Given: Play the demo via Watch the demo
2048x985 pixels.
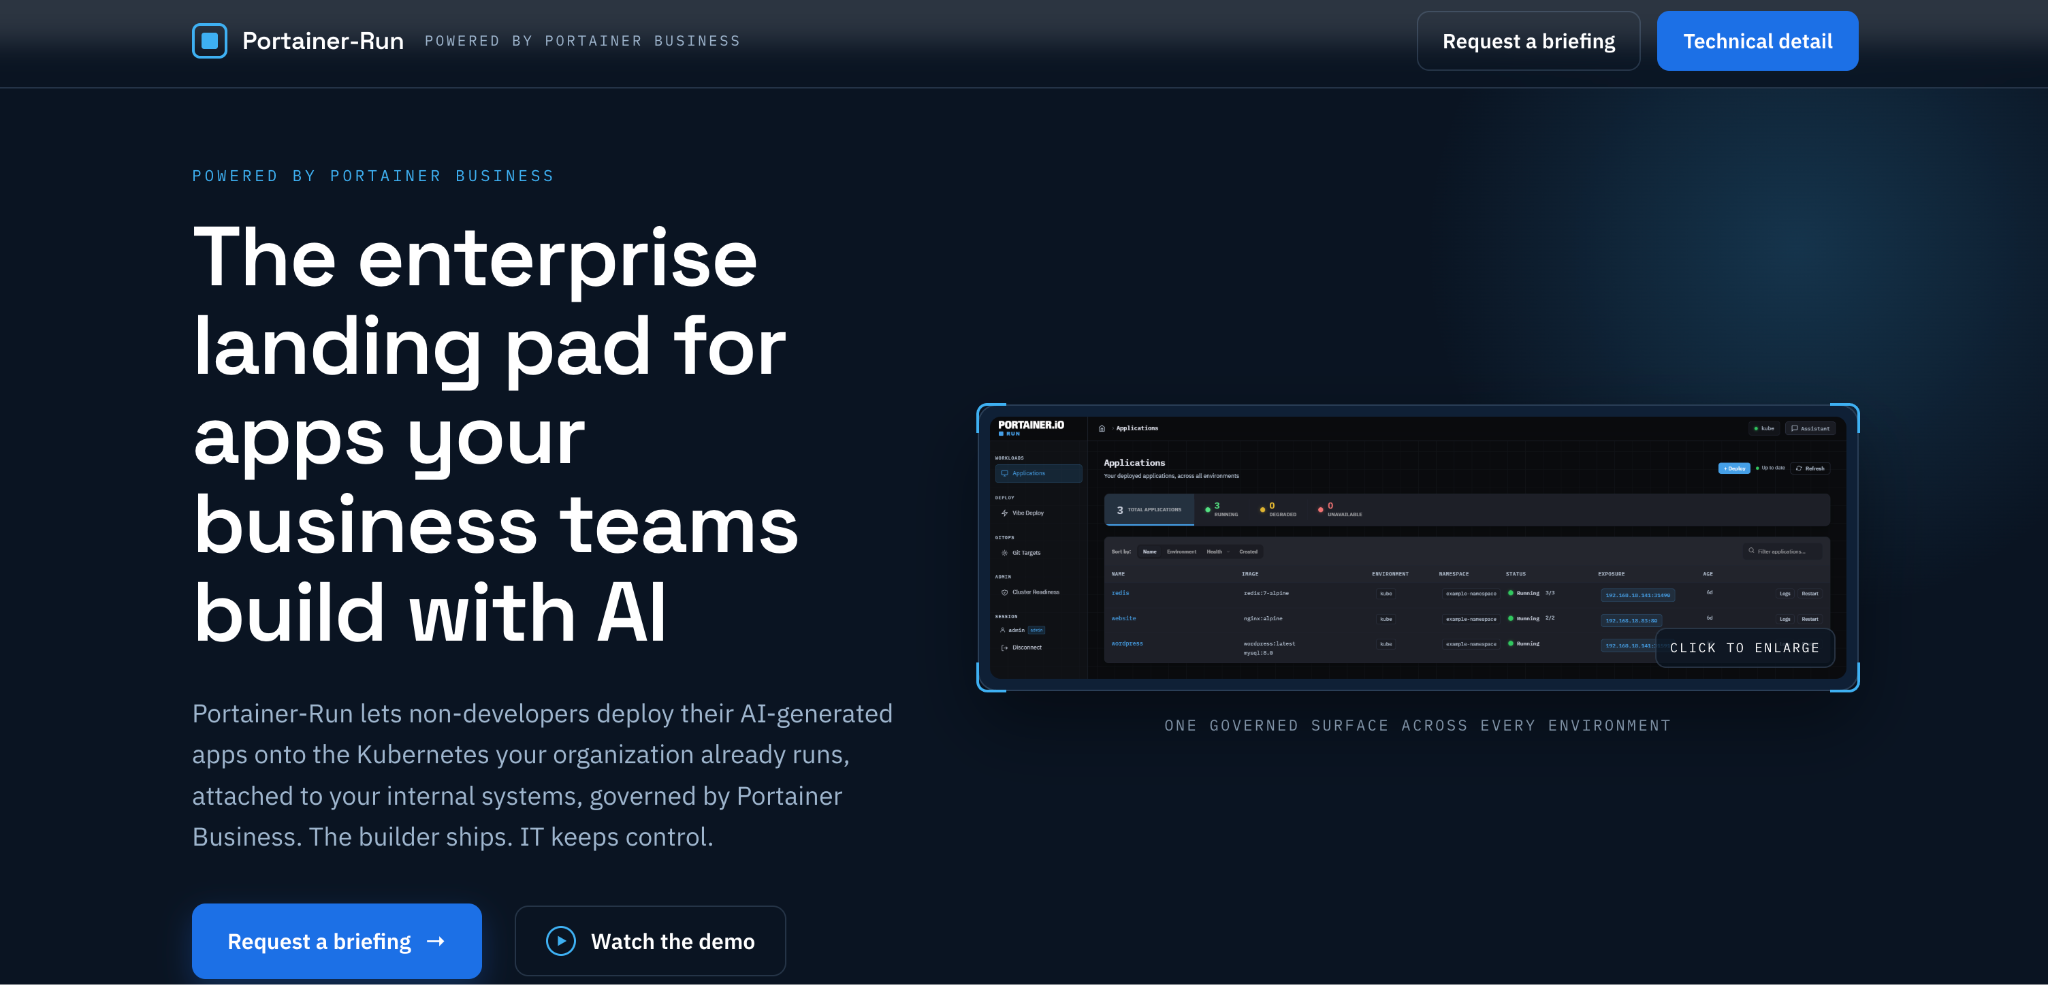Looking at the screenshot, I should click(650, 941).
